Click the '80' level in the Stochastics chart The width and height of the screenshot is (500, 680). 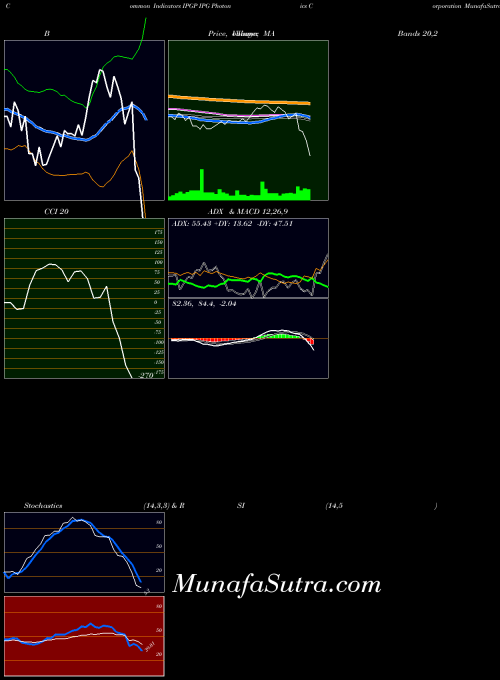coord(159,523)
